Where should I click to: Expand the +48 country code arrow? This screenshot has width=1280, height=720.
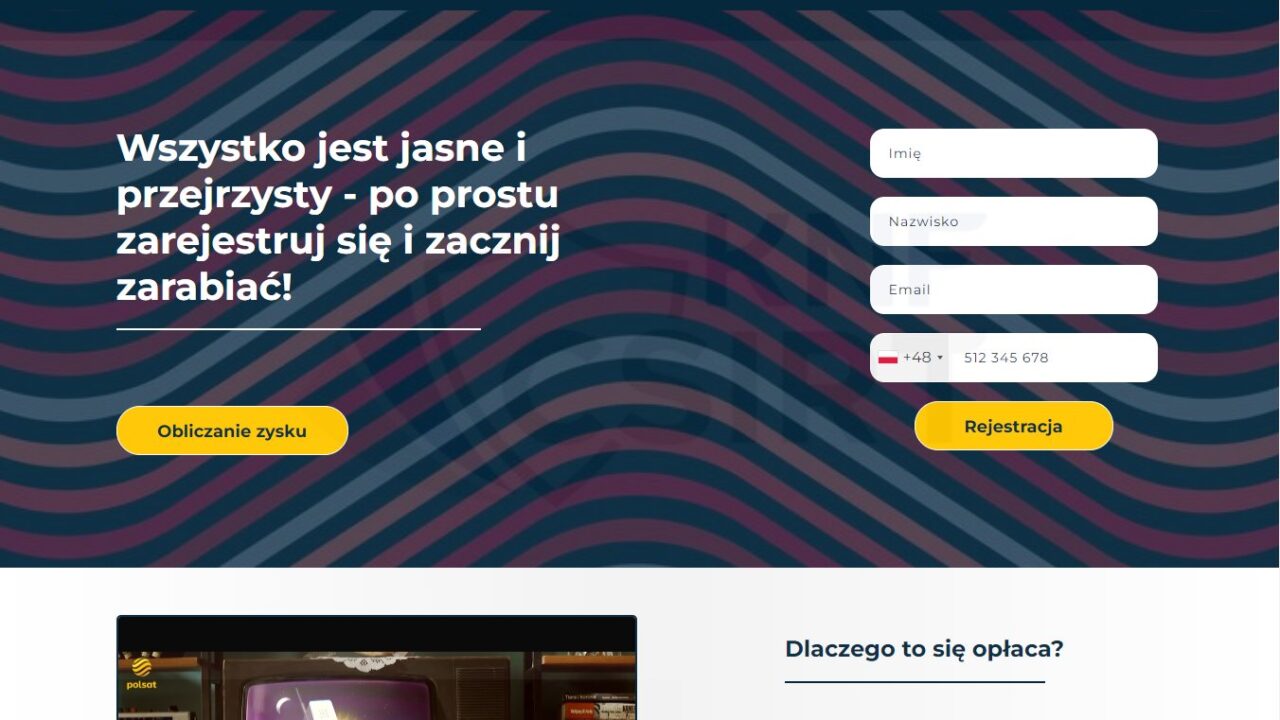click(940, 358)
